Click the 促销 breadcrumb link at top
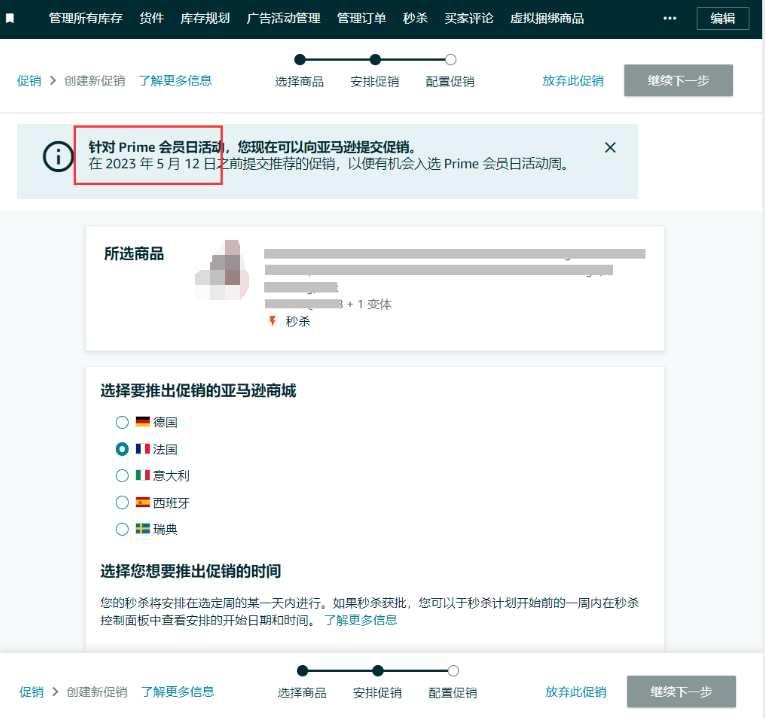Viewport: 765px width, 719px height. (29, 81)
